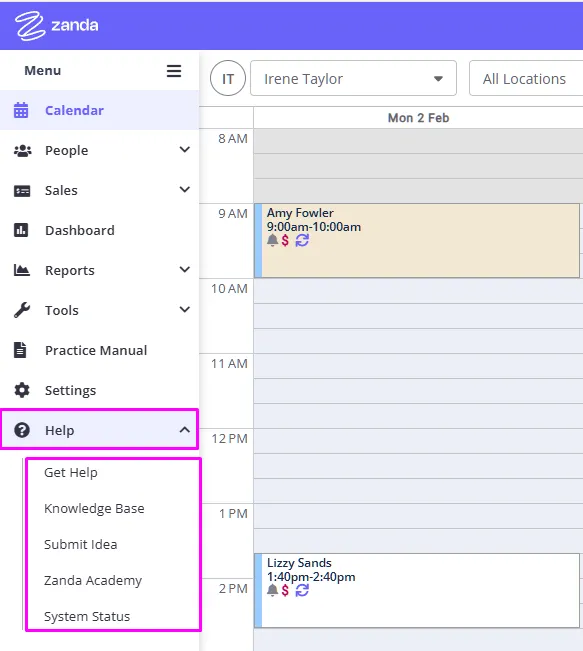Click the dollar sign icon on Lizzy Sands' appointment
The image size is (583, 651).
point(285,590)
